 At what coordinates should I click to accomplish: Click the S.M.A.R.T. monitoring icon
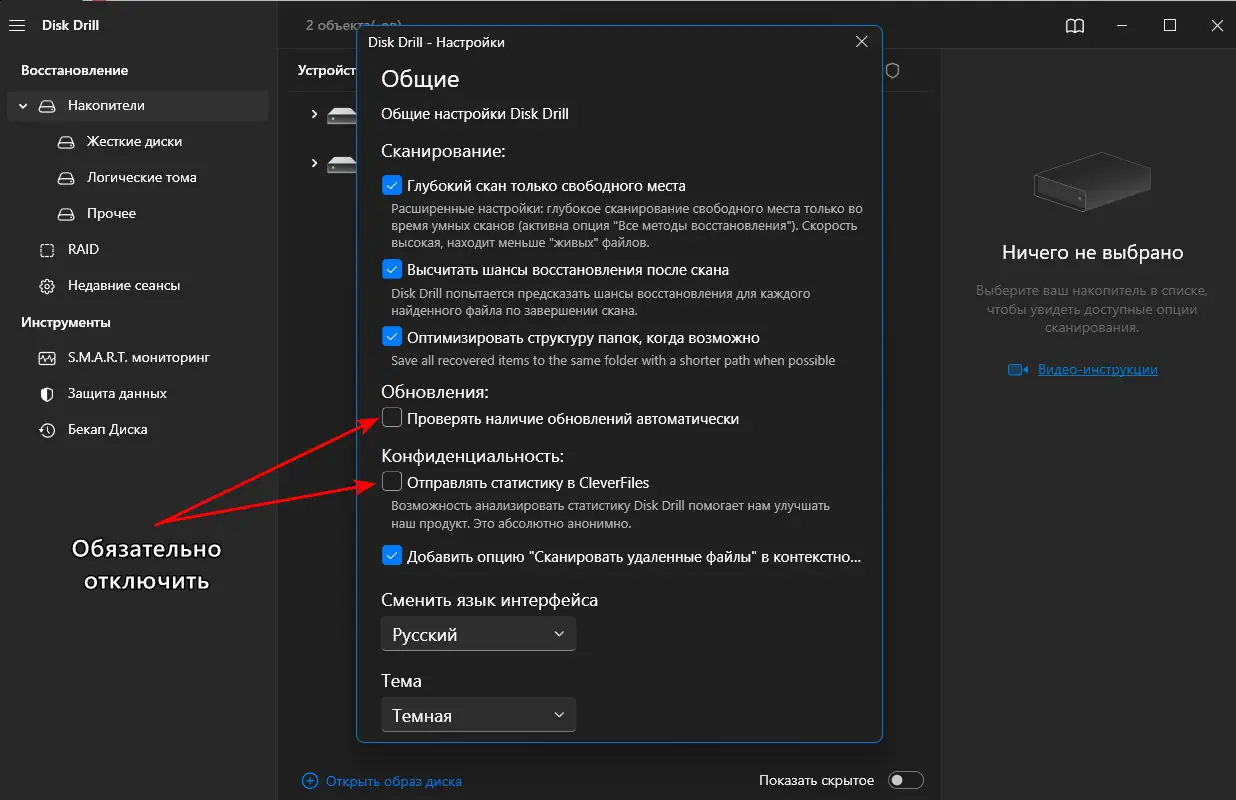[47, 358]
